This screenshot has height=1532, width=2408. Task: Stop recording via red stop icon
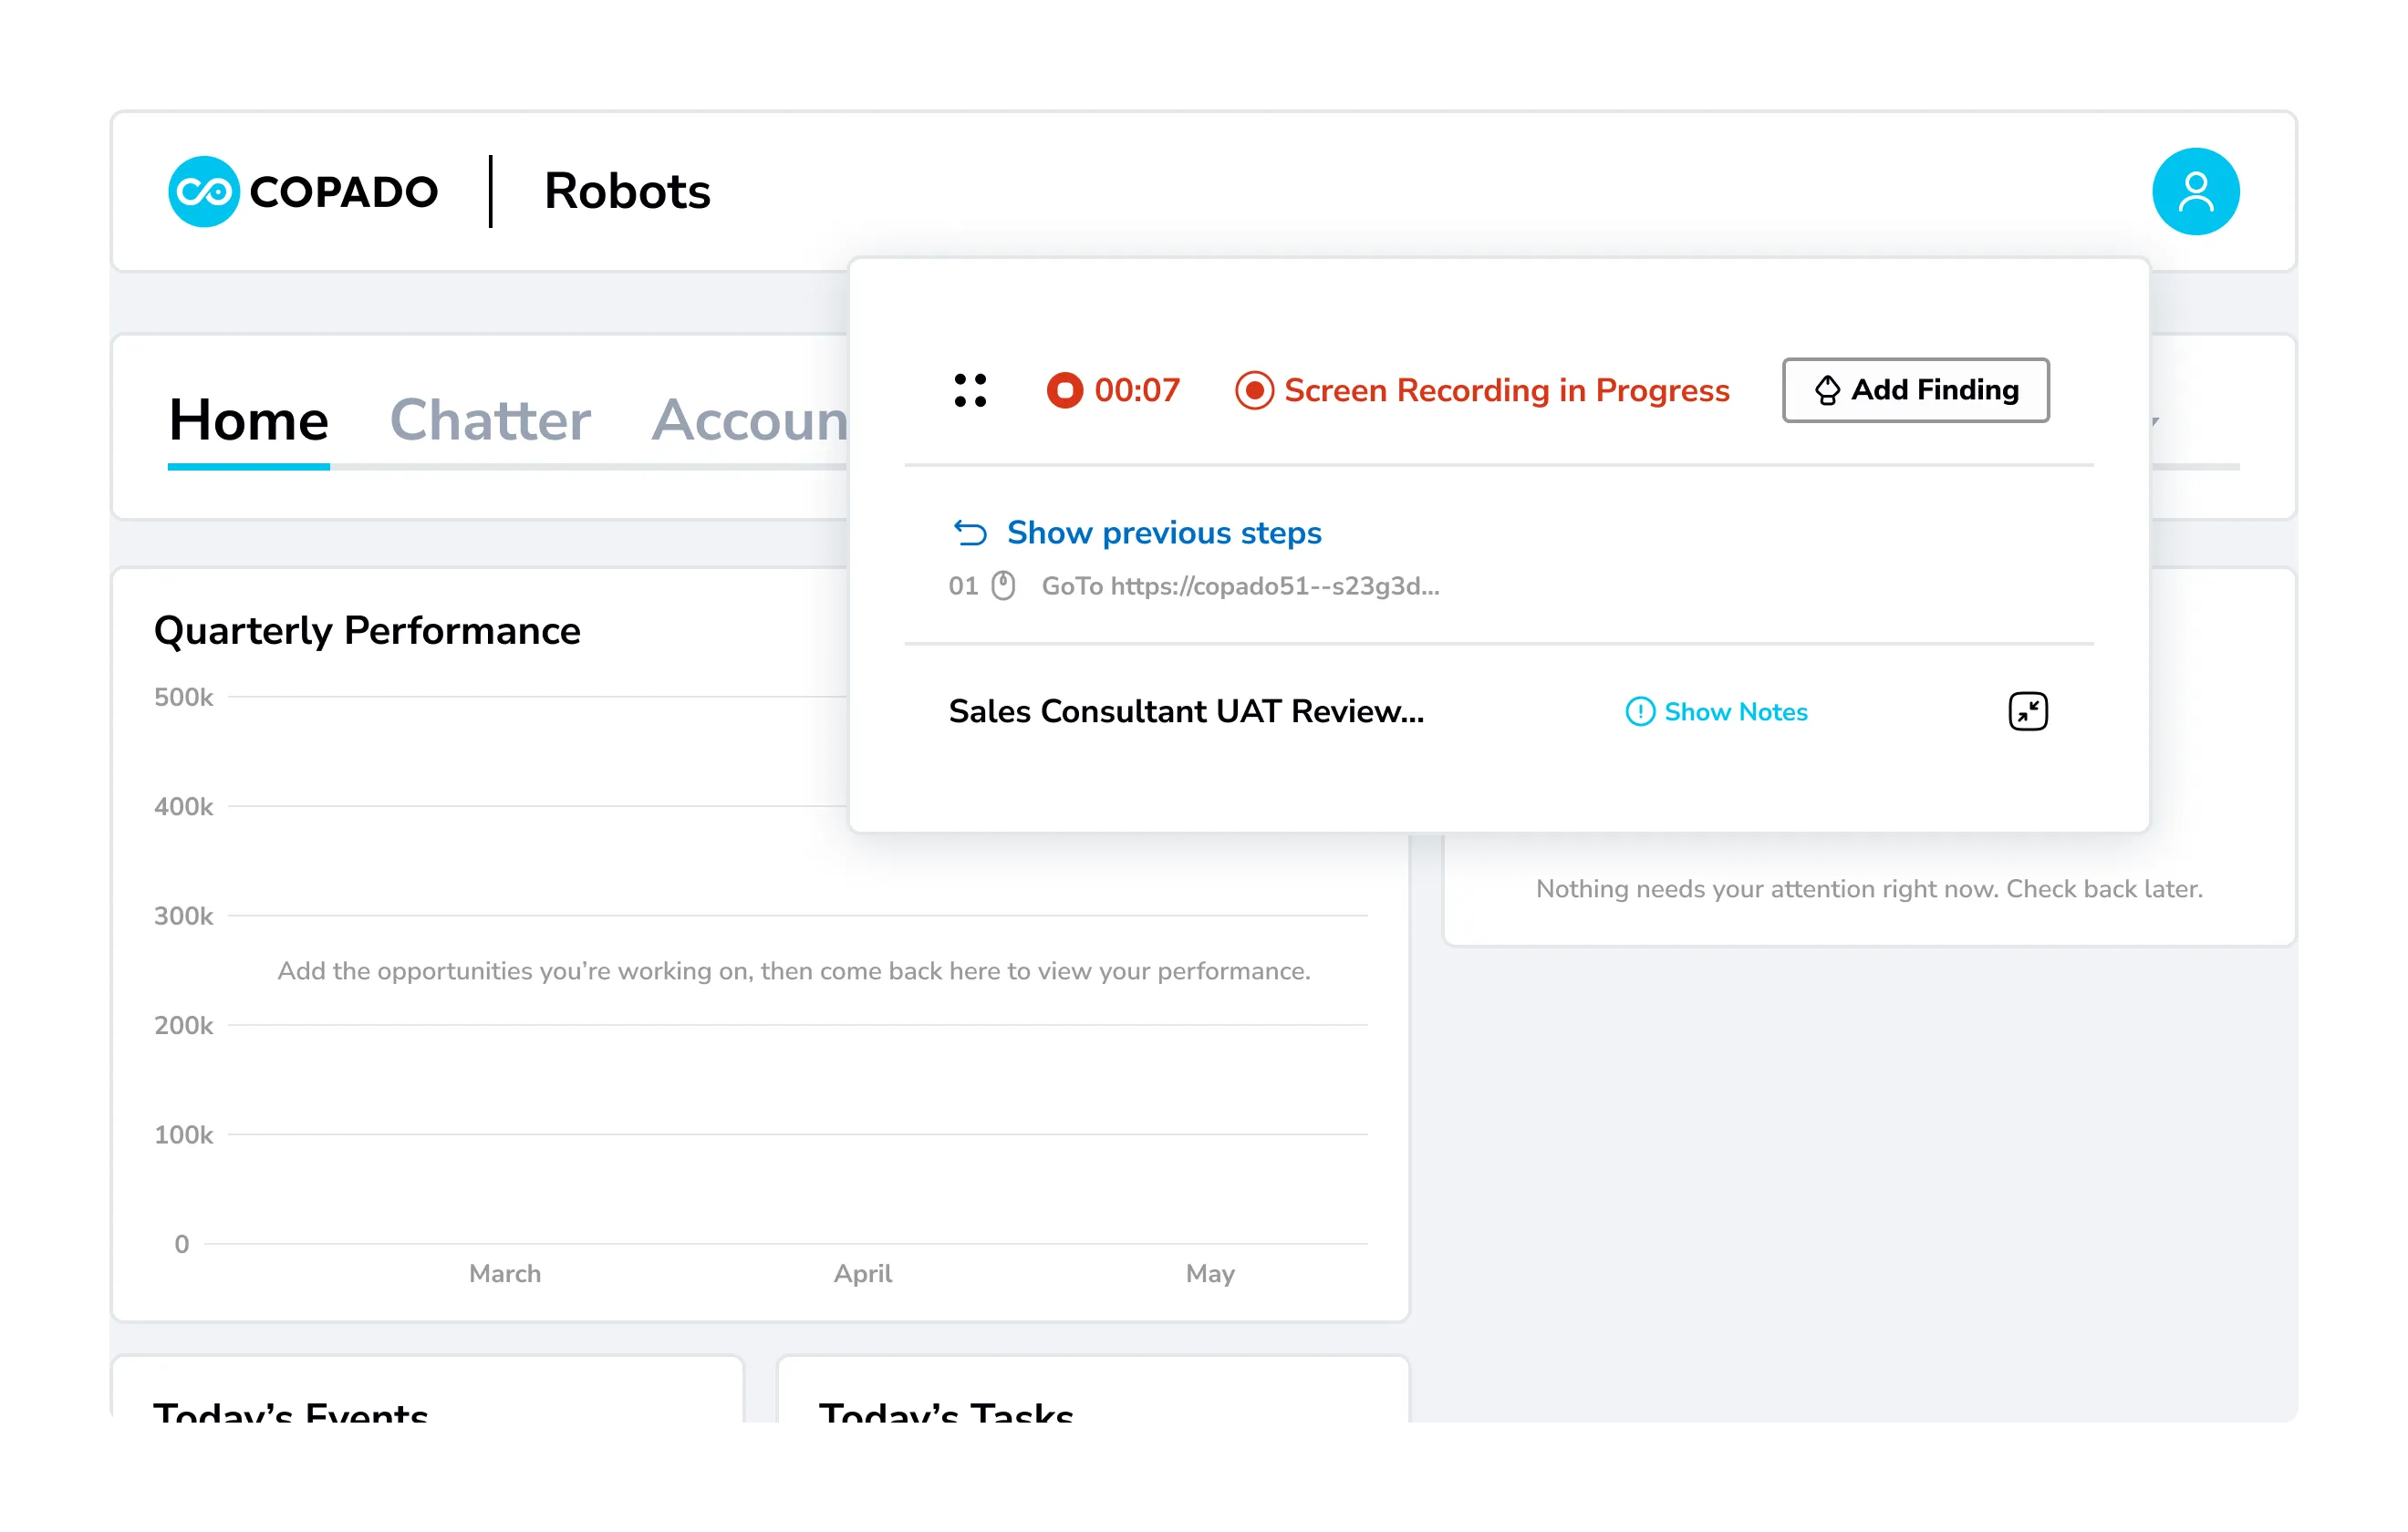pos(1064,390)
